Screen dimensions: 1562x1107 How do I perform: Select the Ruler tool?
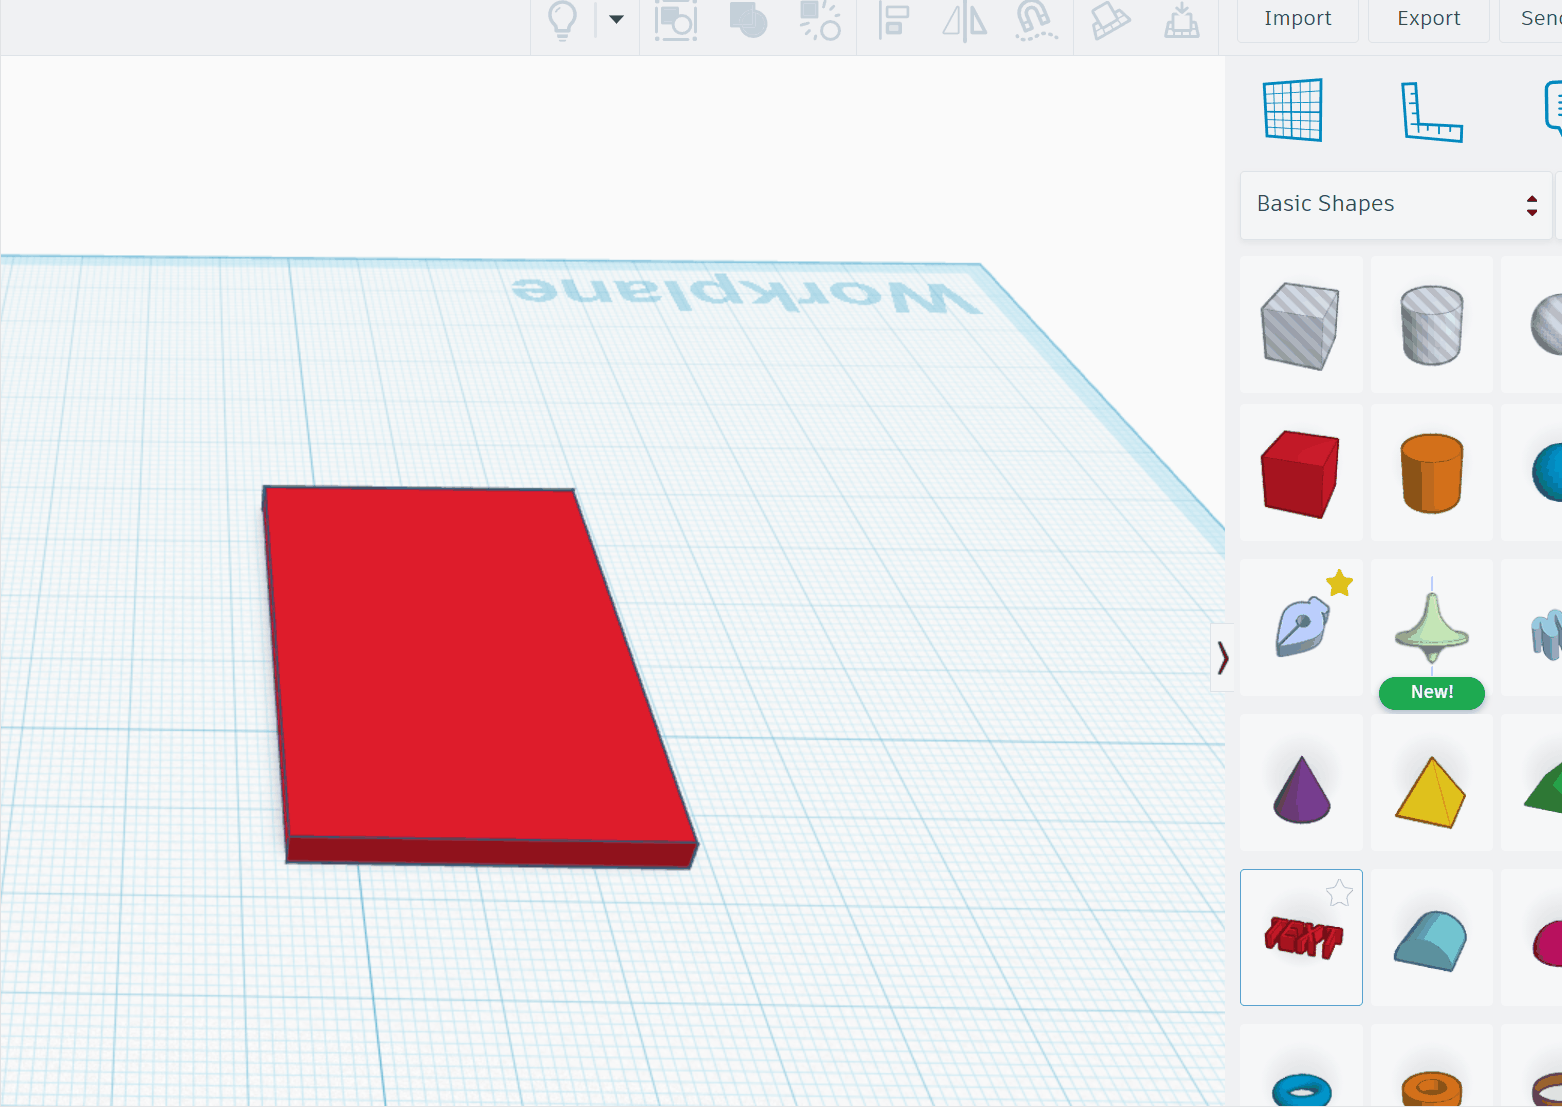click(1432, 111)
